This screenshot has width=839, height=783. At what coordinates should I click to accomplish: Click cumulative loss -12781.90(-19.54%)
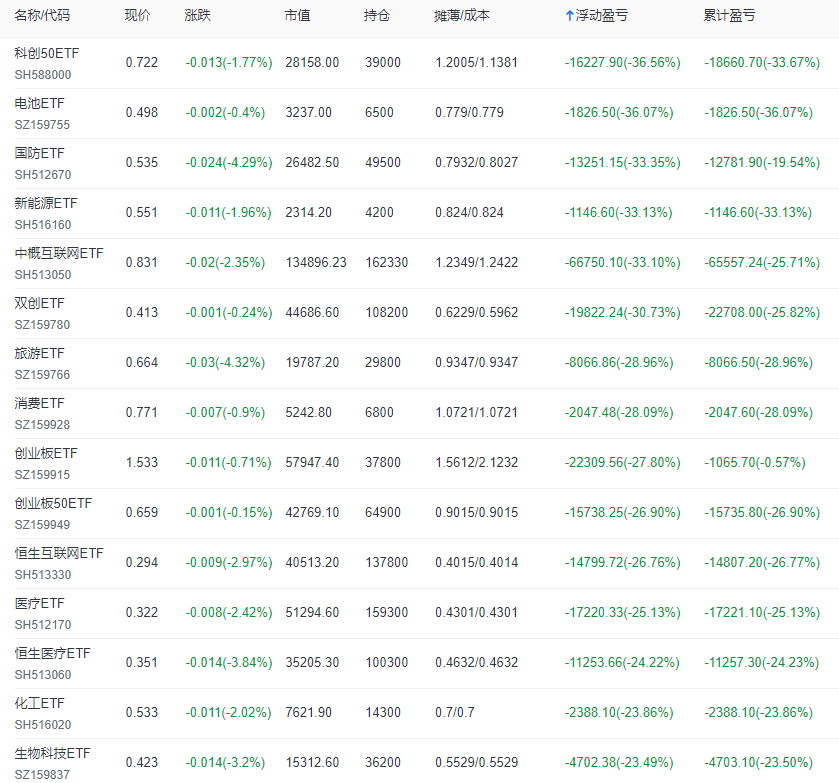762,163
